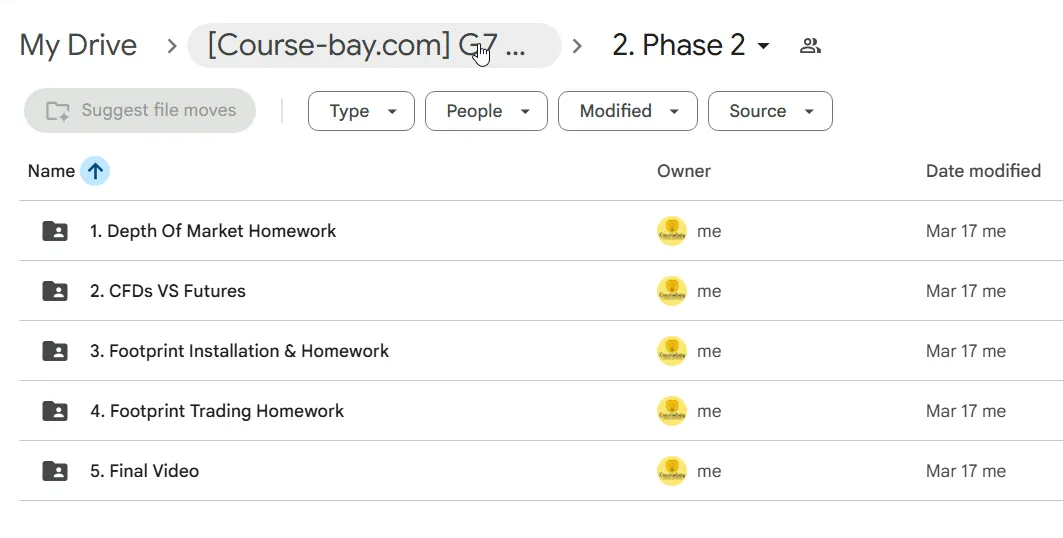Click the Footprint Installation & Homework folder icon
The height and width of the screenshot is (538, 1063).
[55, 351]
